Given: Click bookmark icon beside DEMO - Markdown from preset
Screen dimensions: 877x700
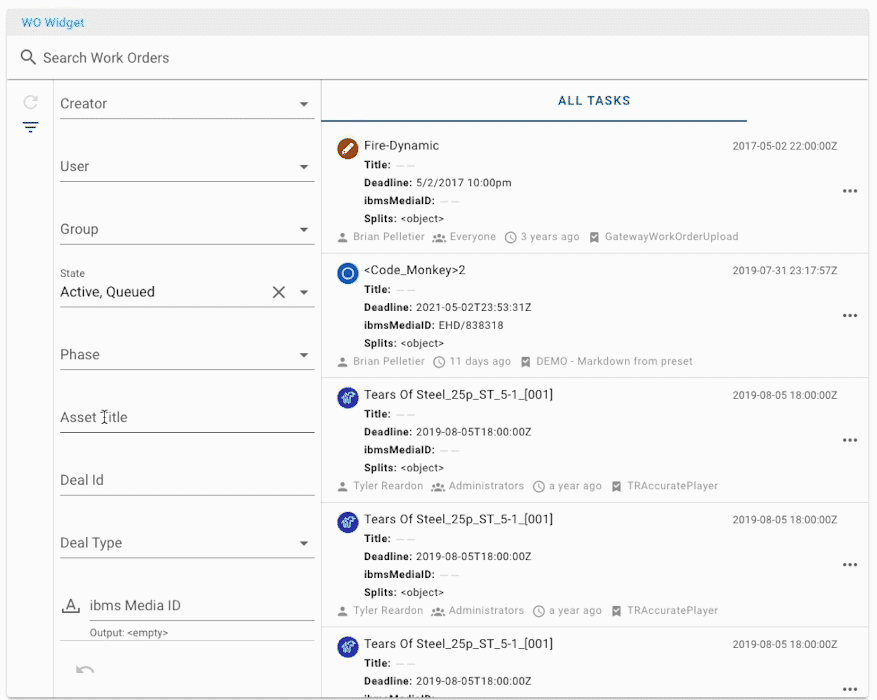Looking at the screenshot, I should pos(525,362).
